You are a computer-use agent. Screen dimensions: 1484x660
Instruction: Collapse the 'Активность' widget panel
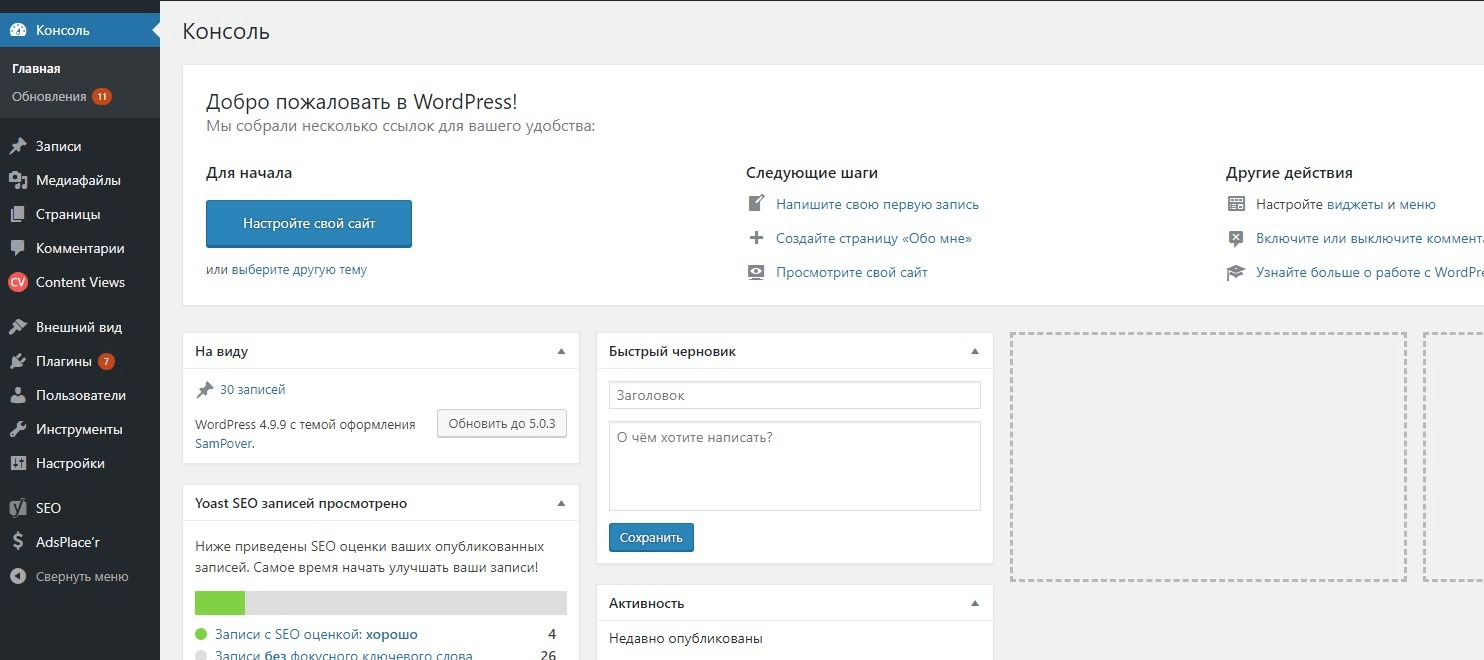975,603
